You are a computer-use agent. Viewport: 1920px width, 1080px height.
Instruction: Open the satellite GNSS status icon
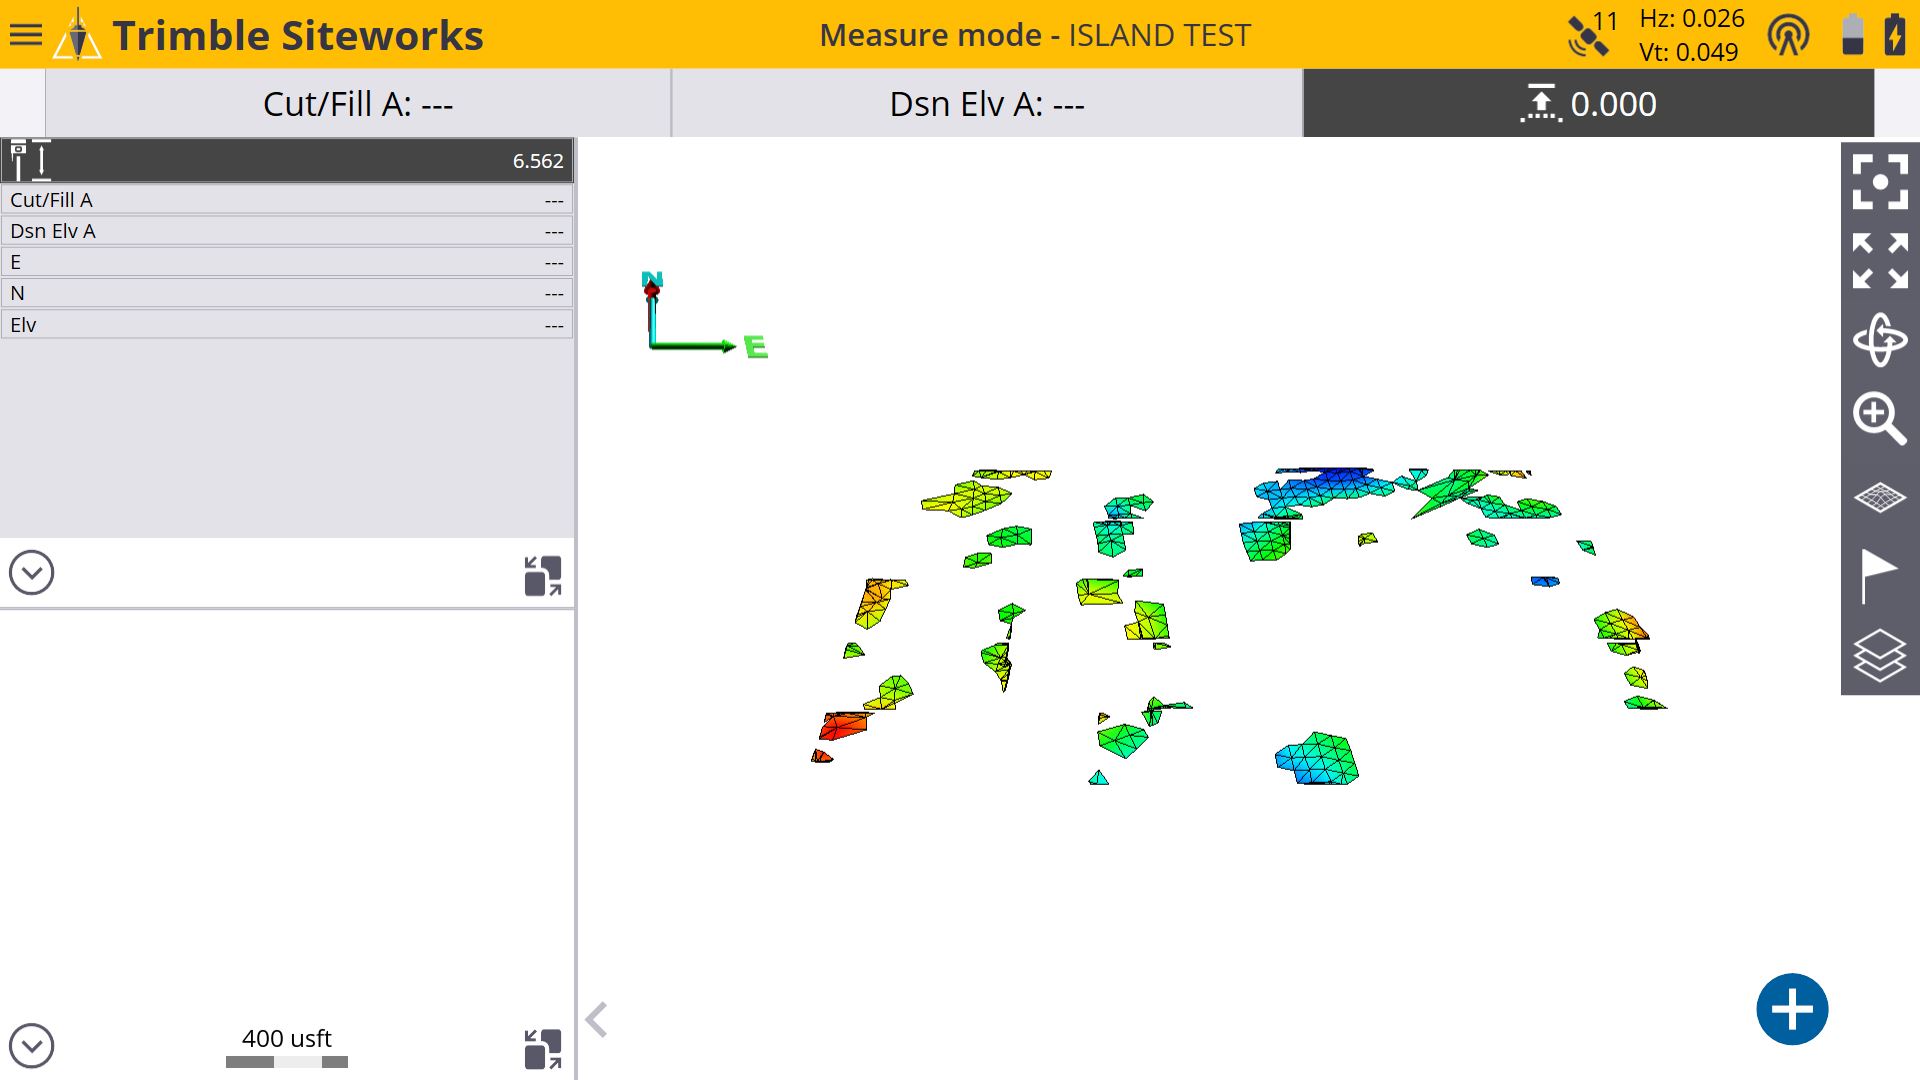tap(1590, 35)
